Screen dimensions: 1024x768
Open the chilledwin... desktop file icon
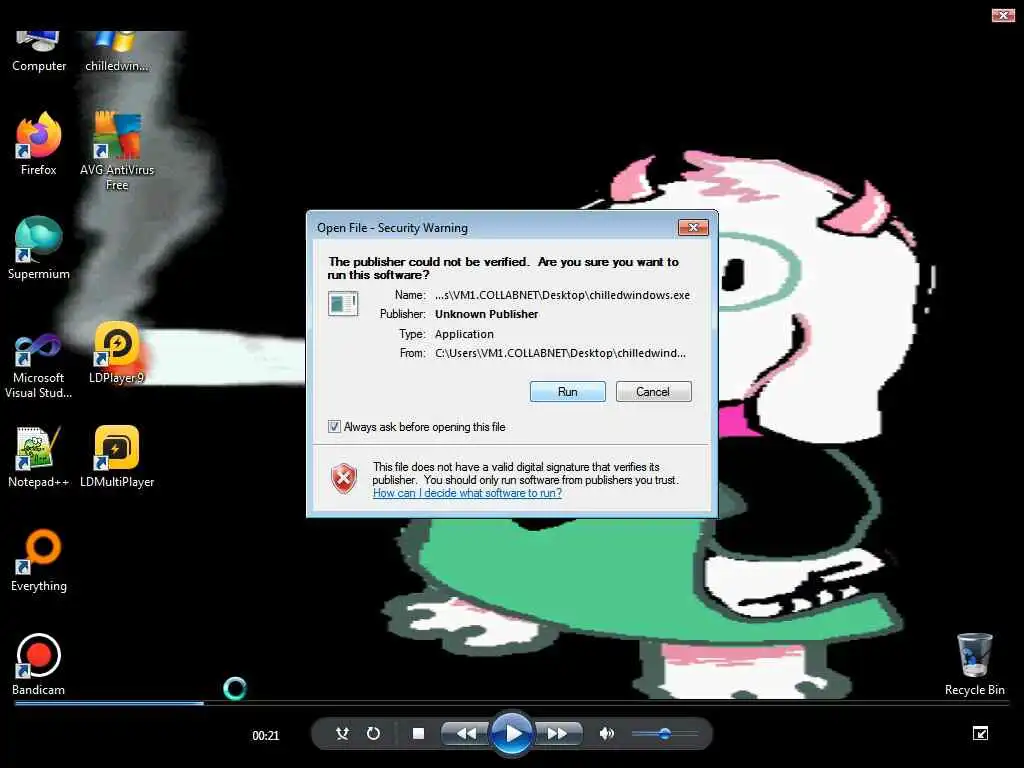pos(117,51)
